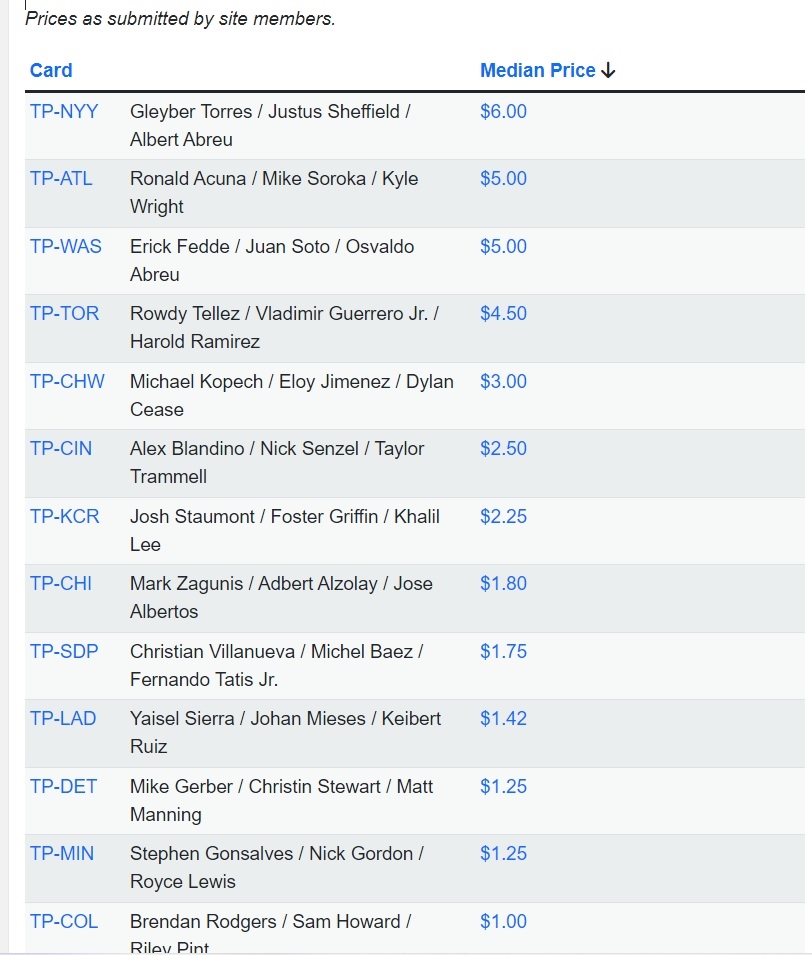Open the TP-TOR card link
The image size is (812, 955).
pos(65,314)
